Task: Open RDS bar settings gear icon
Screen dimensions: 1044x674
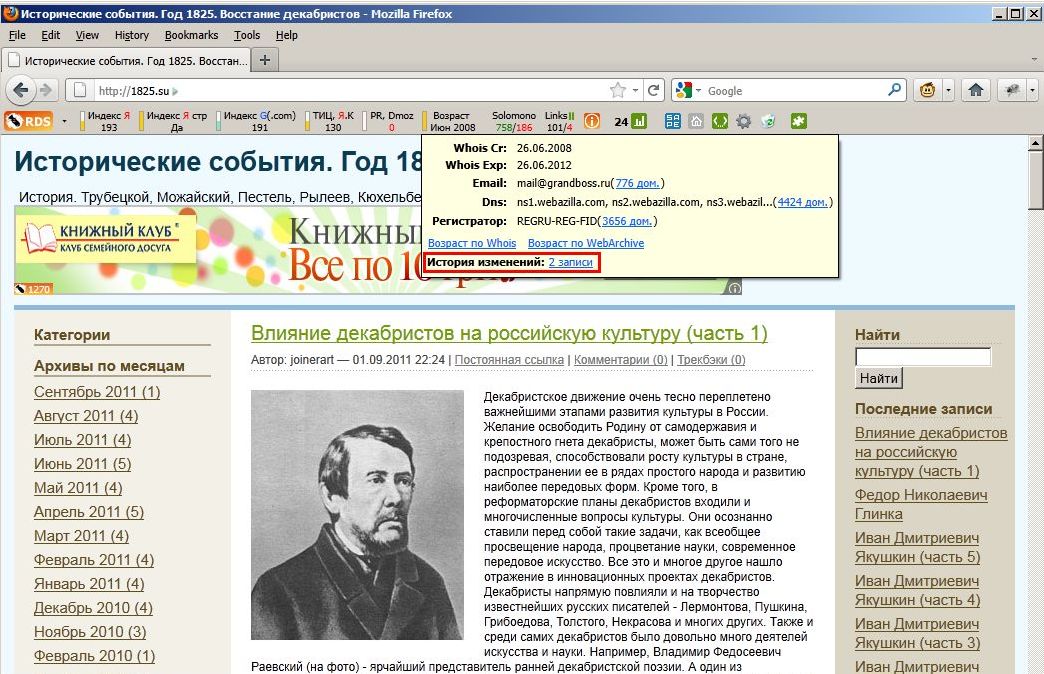Action: 744,121
